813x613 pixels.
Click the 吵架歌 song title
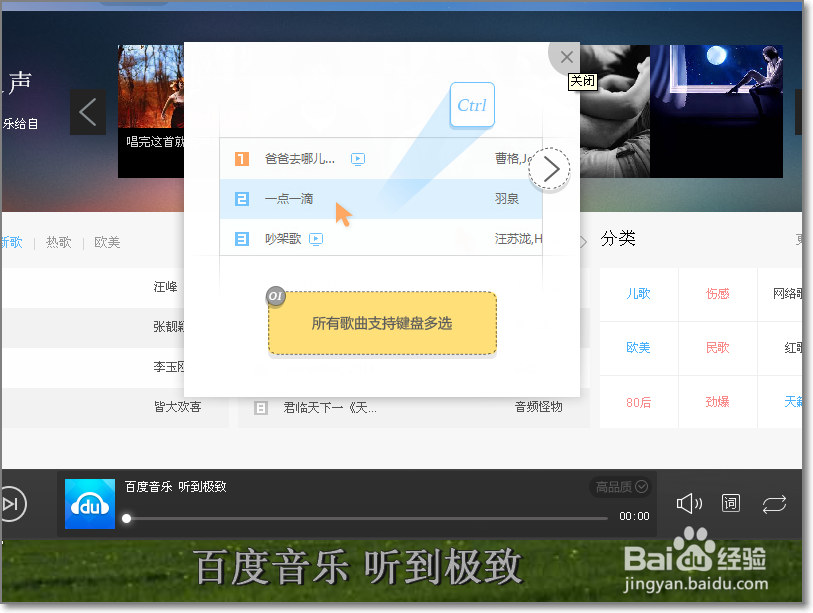click(x=283, y=239)
